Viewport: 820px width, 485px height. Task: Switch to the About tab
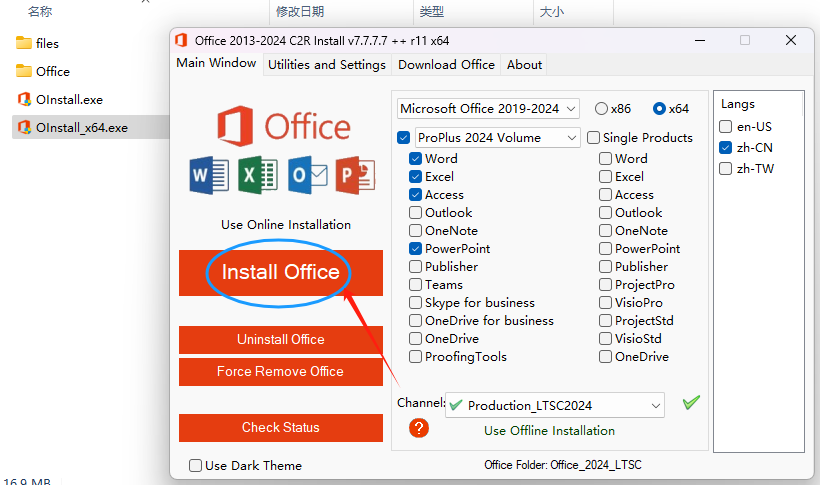pos(524,65)
